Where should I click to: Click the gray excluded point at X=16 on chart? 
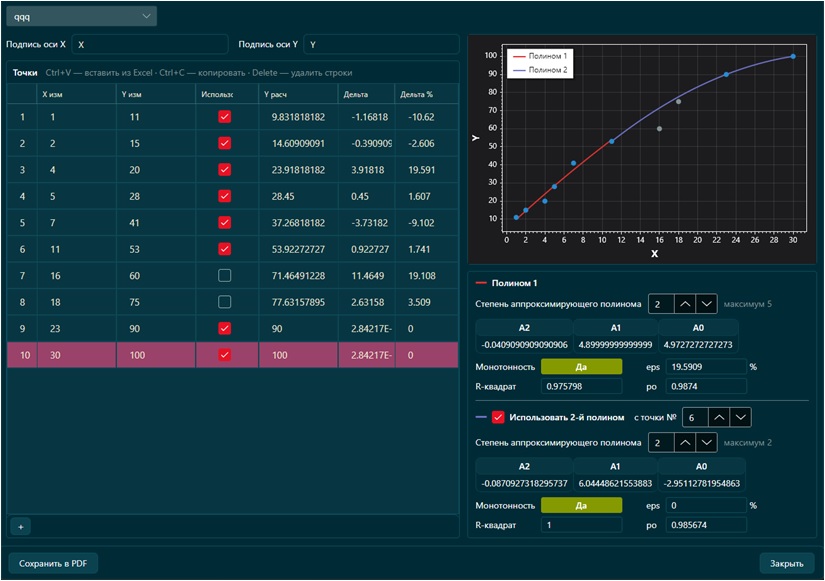coord(659,128)
